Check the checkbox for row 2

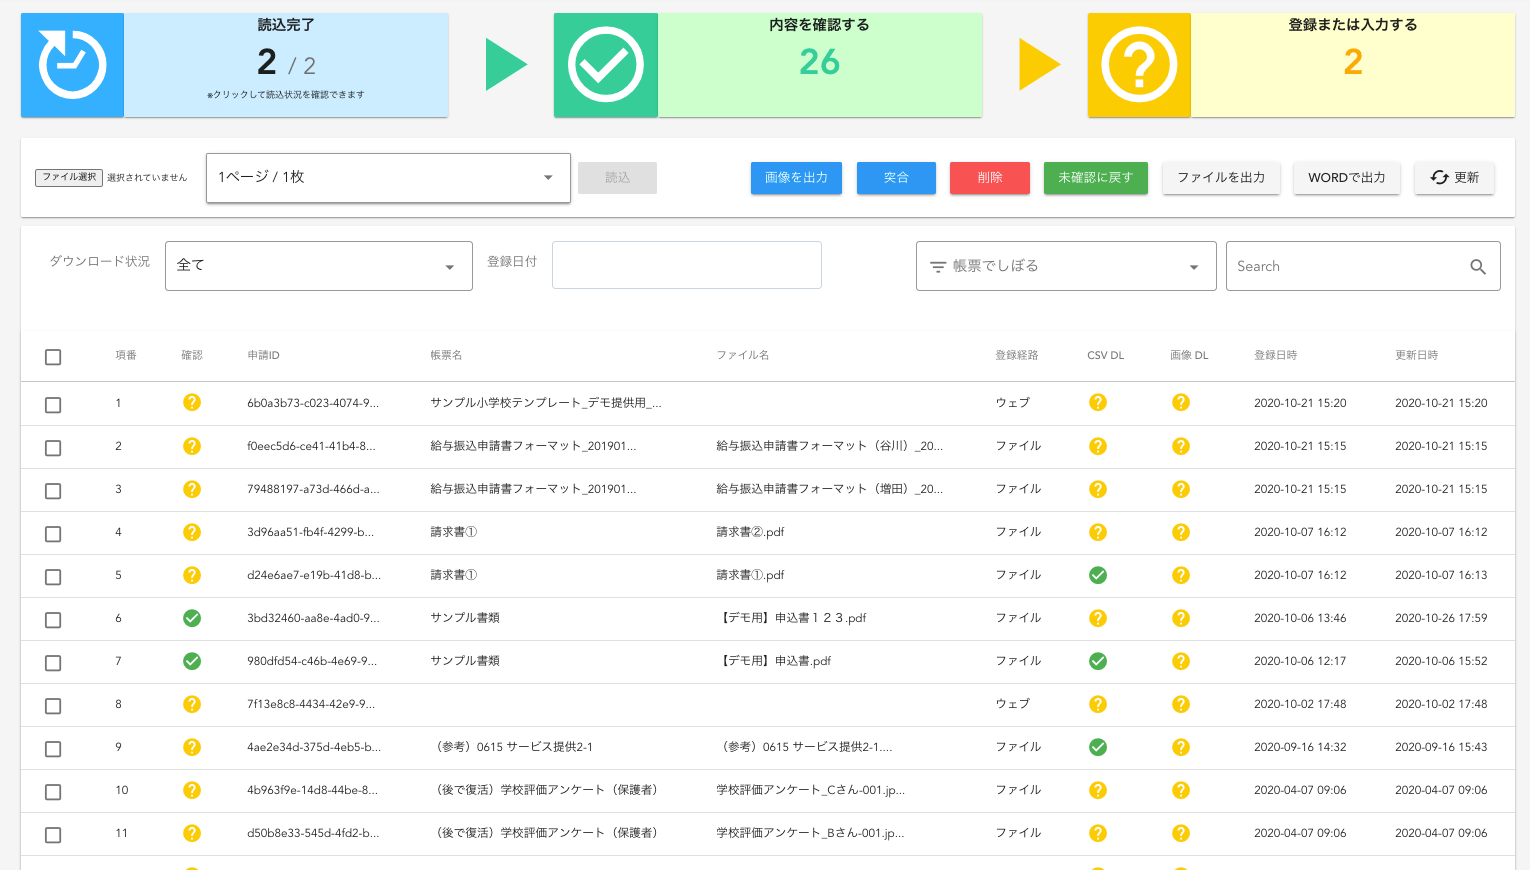point(53,448)
